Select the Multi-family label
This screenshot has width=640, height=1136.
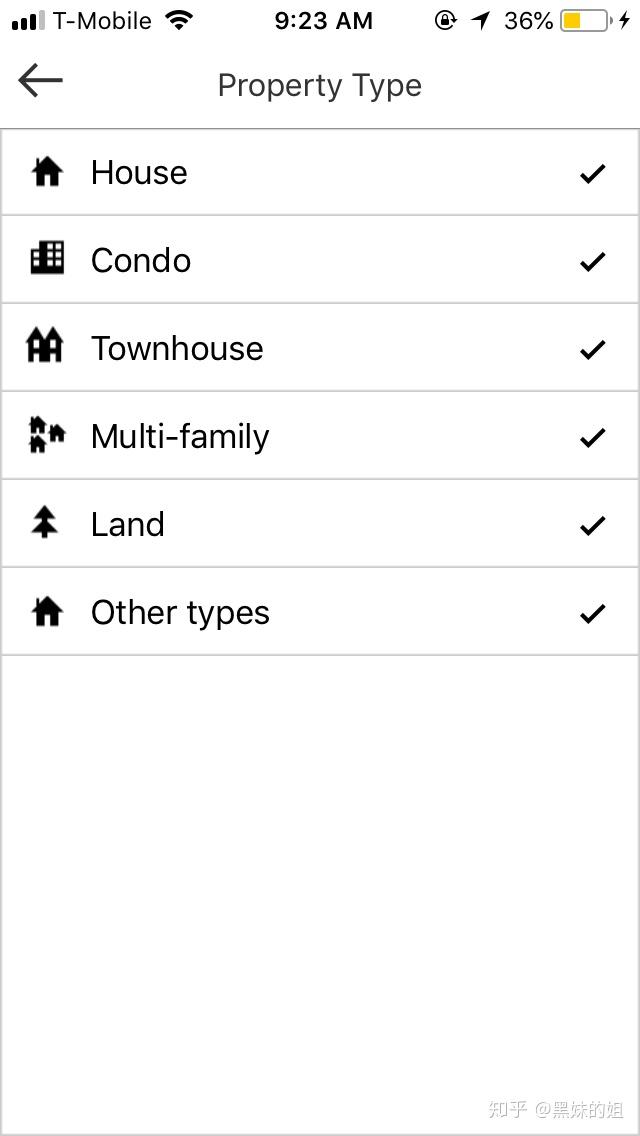tap(180, 437)
